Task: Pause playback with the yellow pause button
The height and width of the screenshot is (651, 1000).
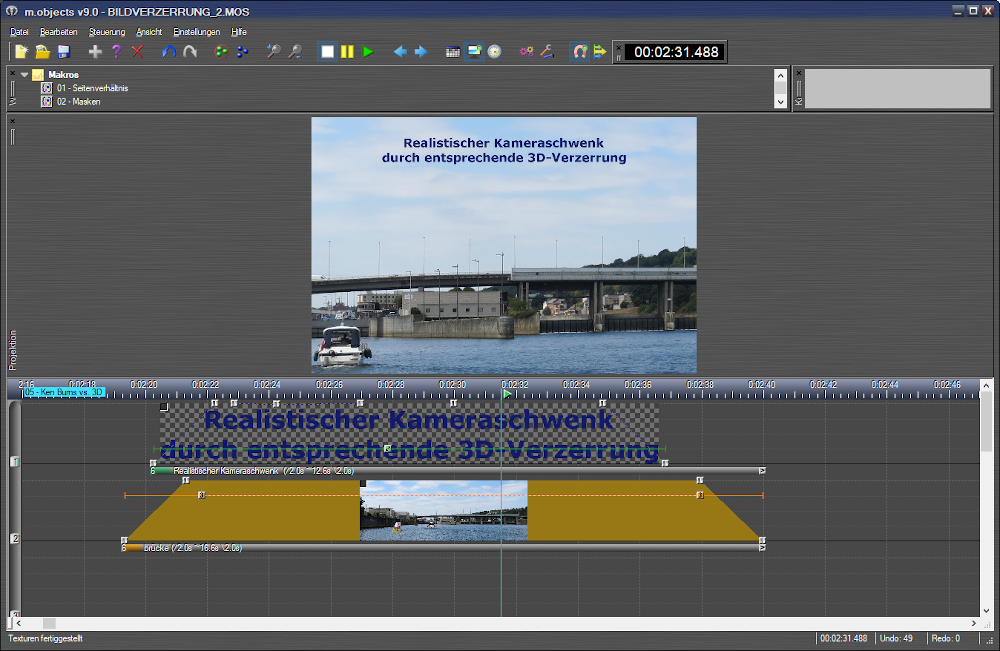Action: coord(347,51)
